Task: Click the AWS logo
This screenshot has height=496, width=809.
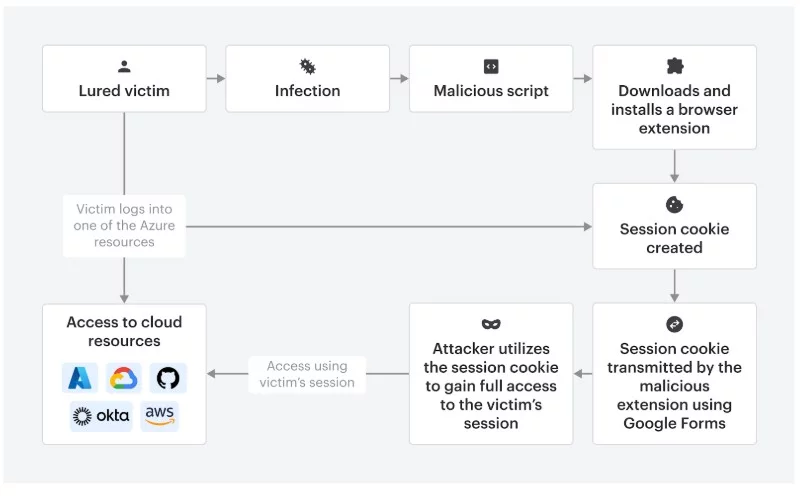Action: 160,415
